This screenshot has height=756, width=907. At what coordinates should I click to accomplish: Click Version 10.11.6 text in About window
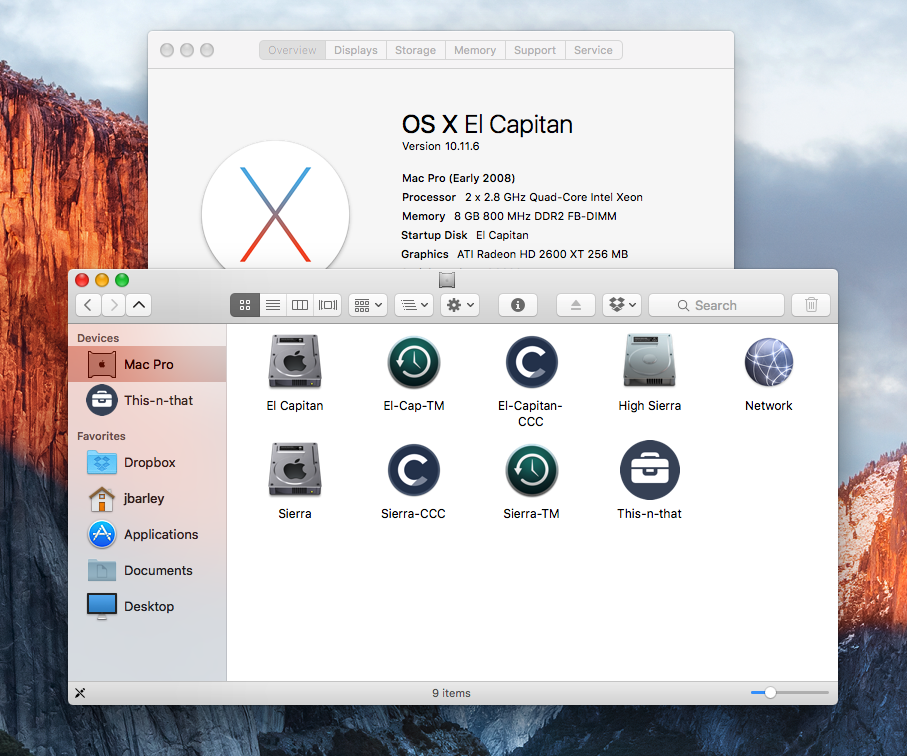441,146
